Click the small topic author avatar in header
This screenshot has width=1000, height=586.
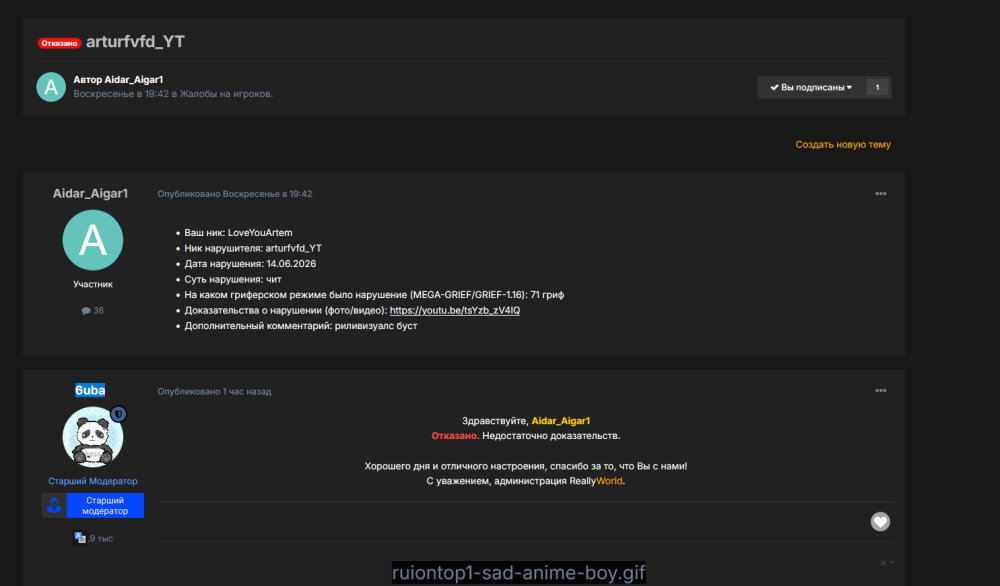[51, 87]
